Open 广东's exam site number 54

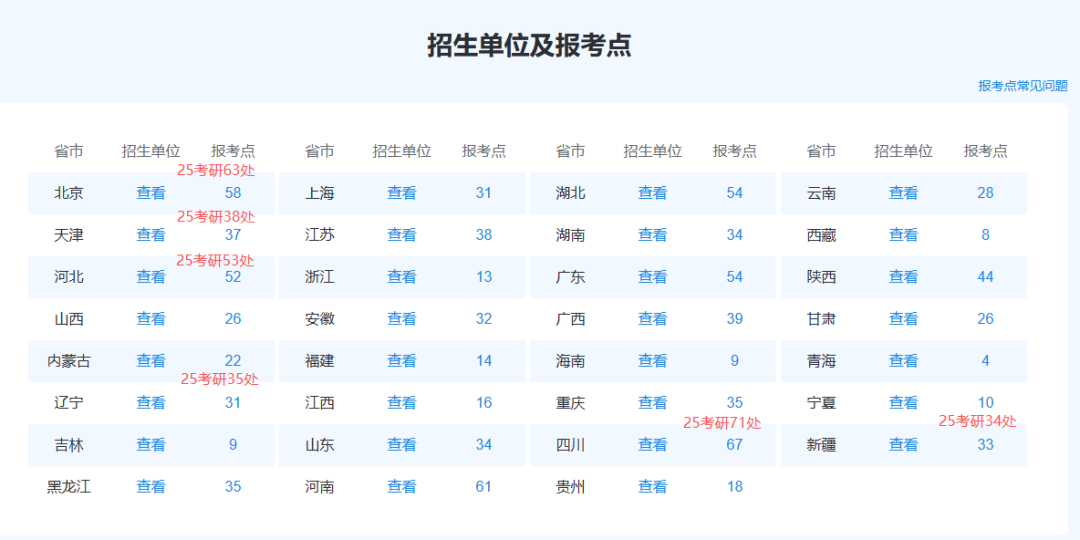(735, 277)
